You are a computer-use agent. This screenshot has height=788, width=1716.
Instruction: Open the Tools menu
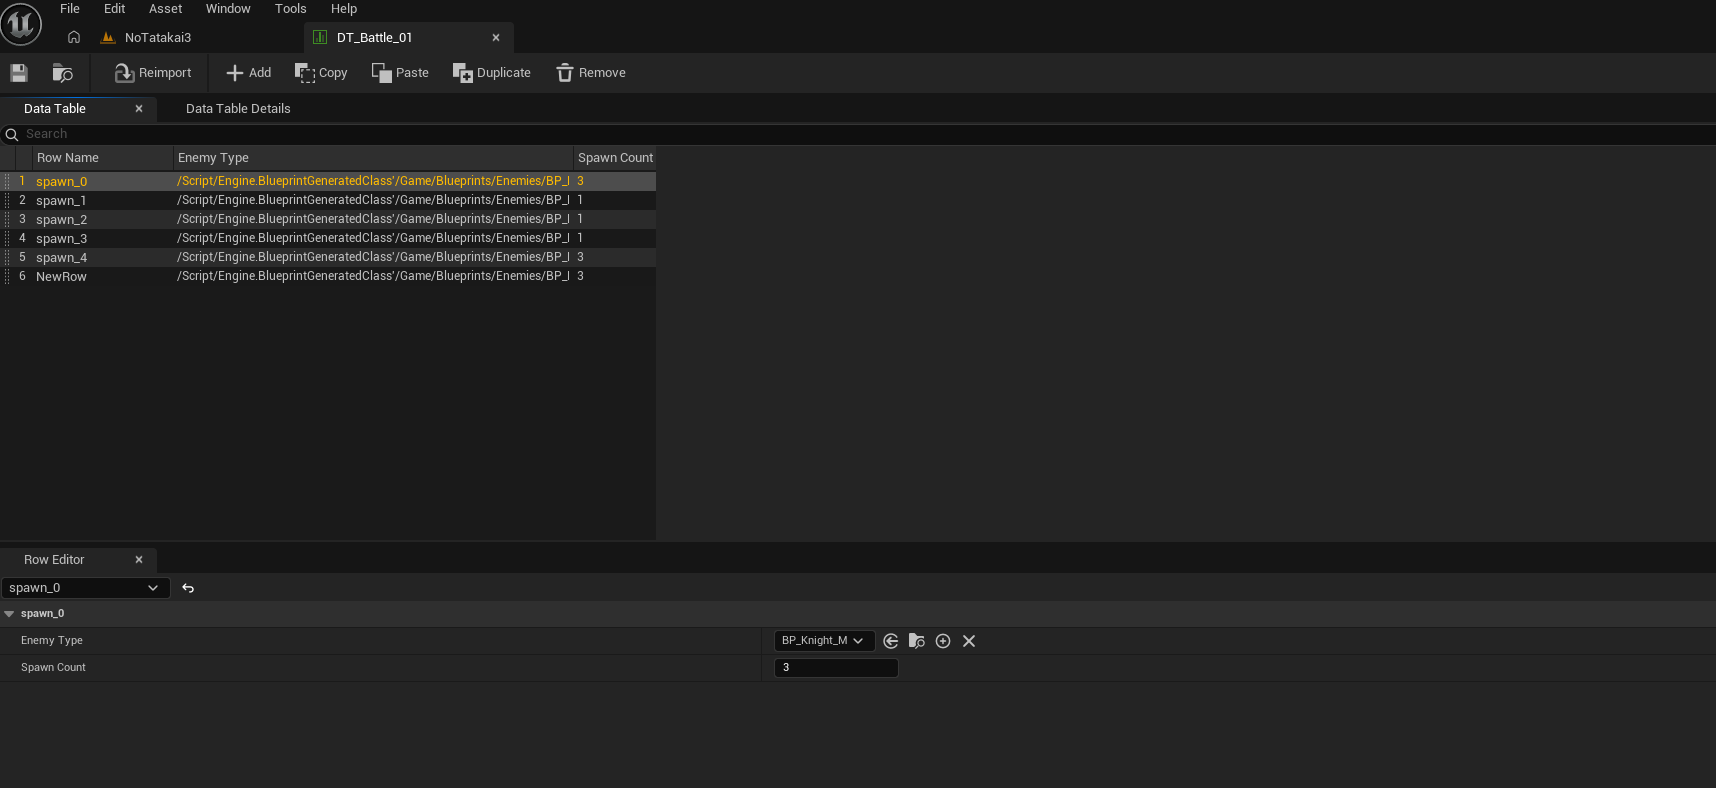coord(291,9)
